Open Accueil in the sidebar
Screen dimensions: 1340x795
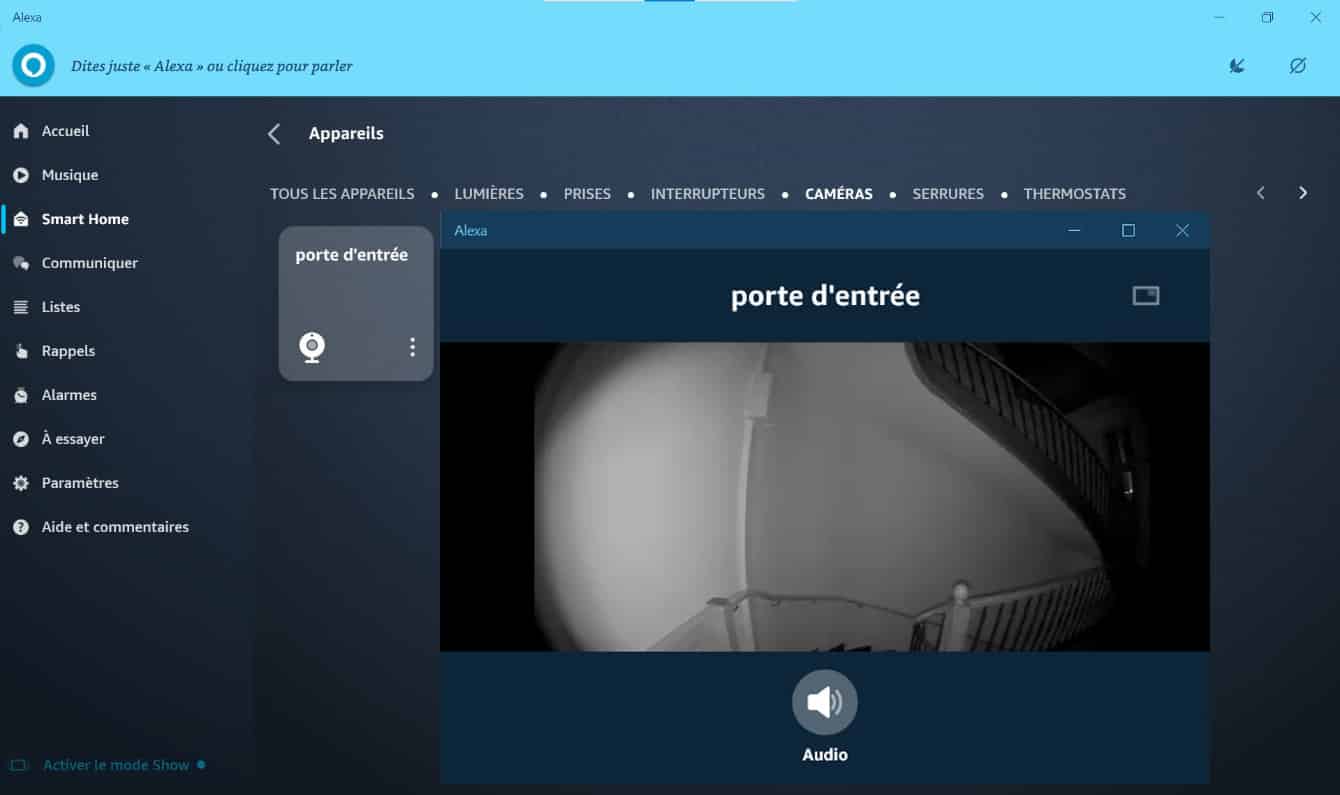(x=65, y=131)
